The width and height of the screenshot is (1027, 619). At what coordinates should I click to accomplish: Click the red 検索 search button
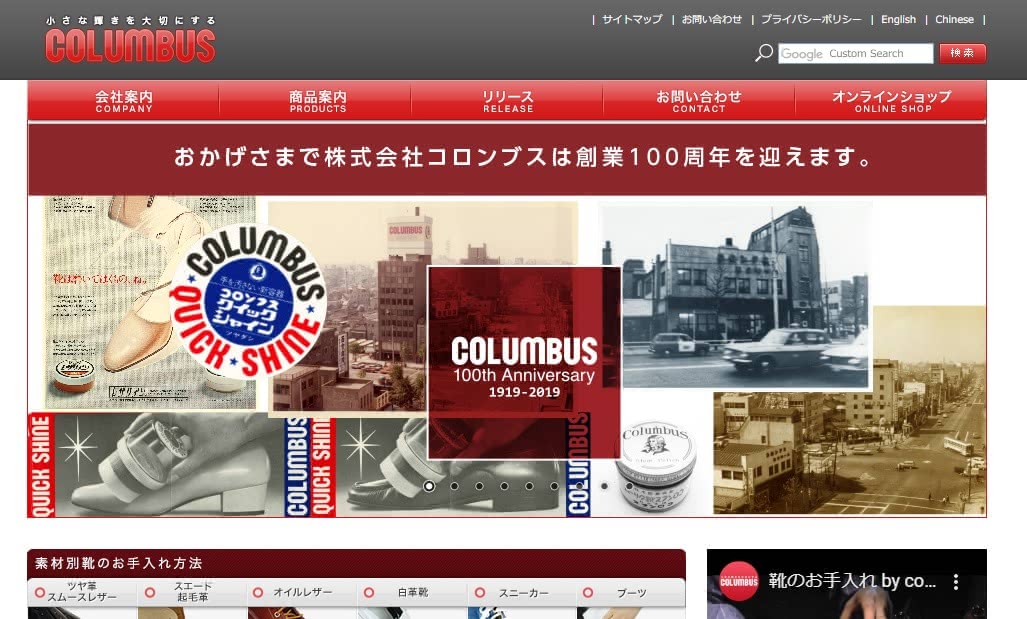[x=962, y=53]
